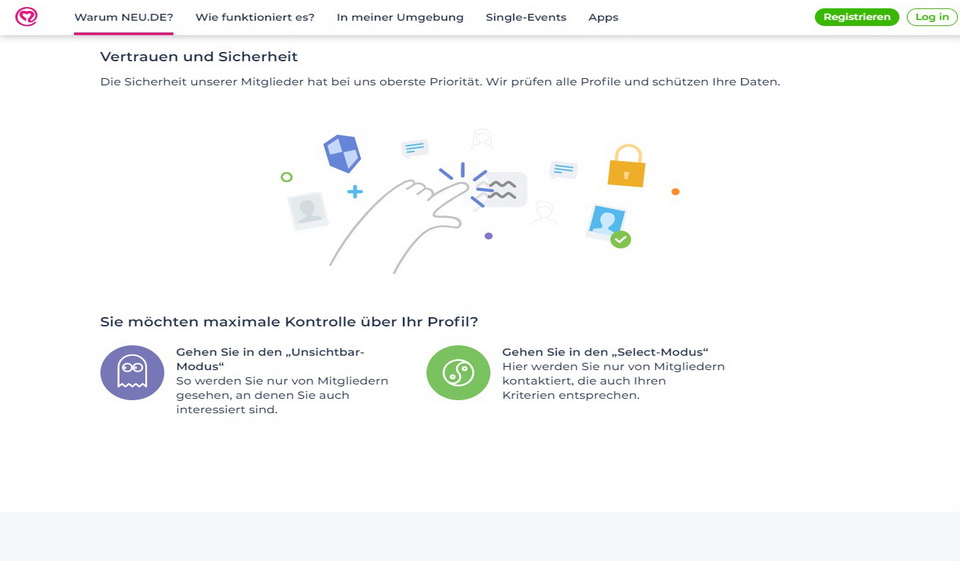Click the Gehen Sie in den Select-Modus title
Image resolution: width=960 pixels, height=561 pixels.
coord(605,352)
